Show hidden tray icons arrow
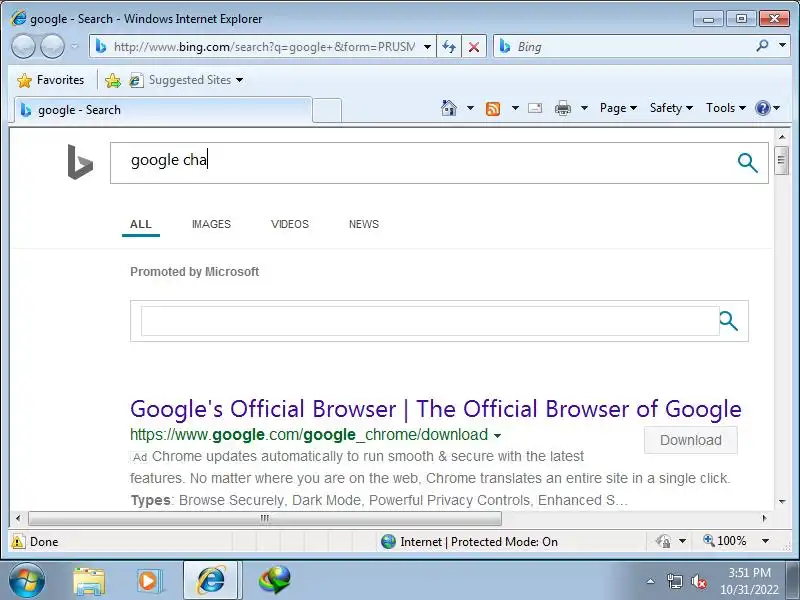Screen dimensions: 800x600 pos(651,581)
